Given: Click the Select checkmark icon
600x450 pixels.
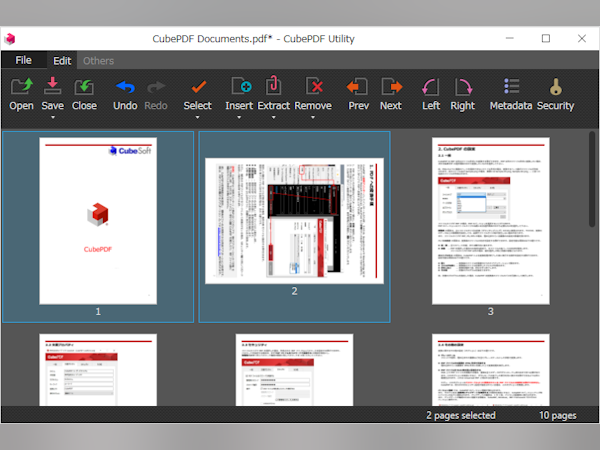Looking at the screenshot, I should (199, 87).
